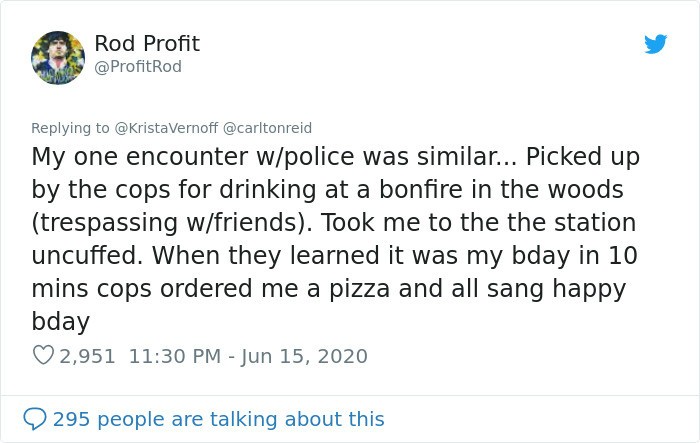The height and width of the screenshot is (443, 700).
Task: Click the 2,951 like count
Action: [88, 356]
